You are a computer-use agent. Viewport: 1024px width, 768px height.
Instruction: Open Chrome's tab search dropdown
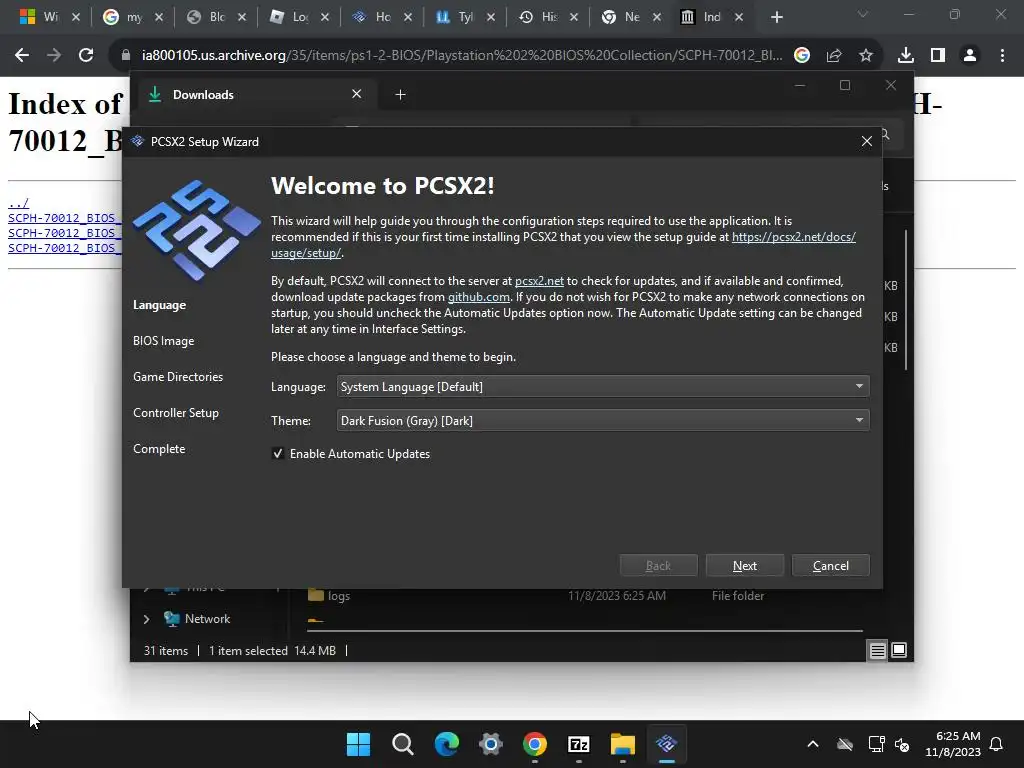click(x=863, y=14)
